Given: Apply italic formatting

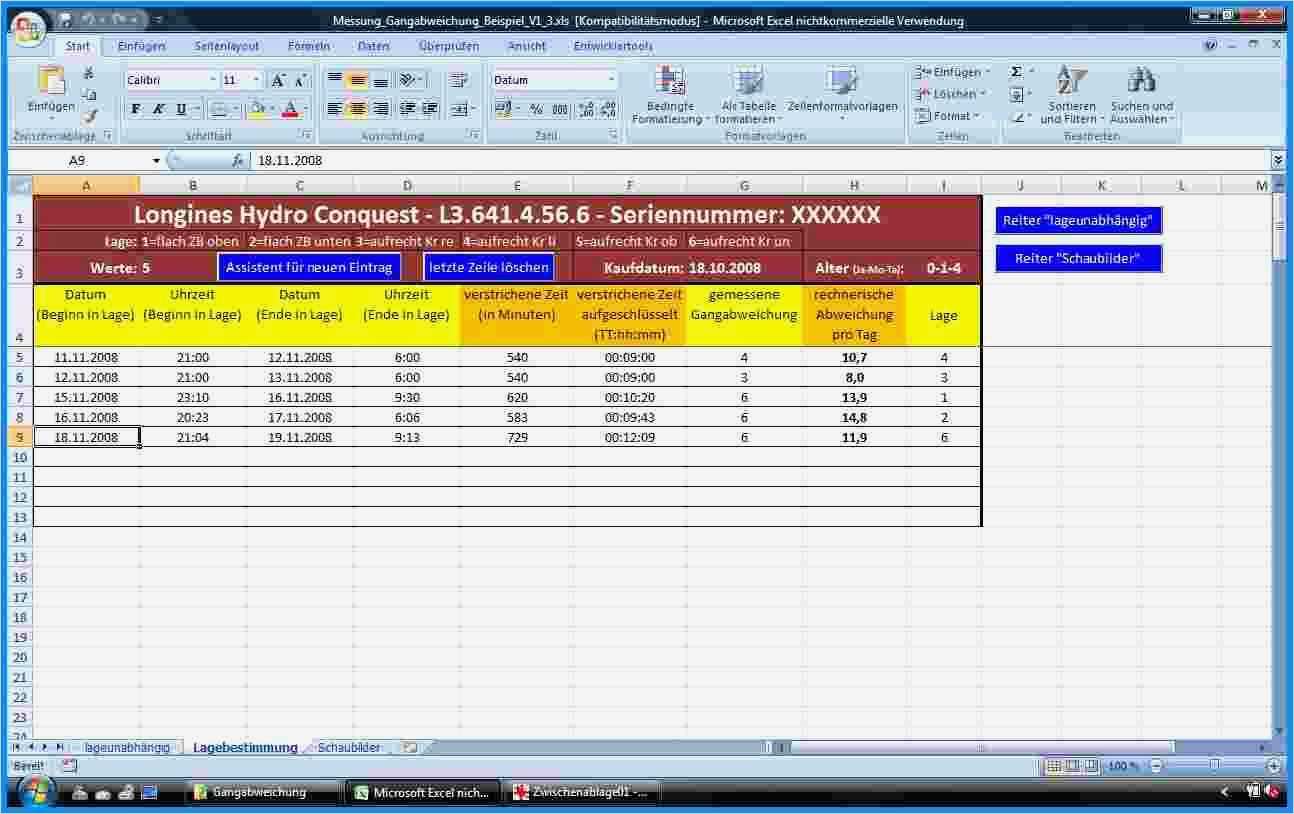Looking at the screenshot, I should coord(158,108).
